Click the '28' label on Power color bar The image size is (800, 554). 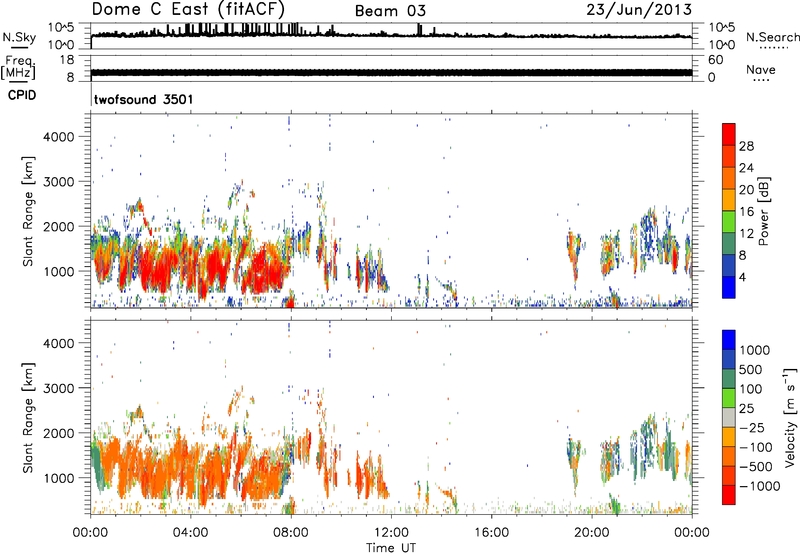coord(746,146)
